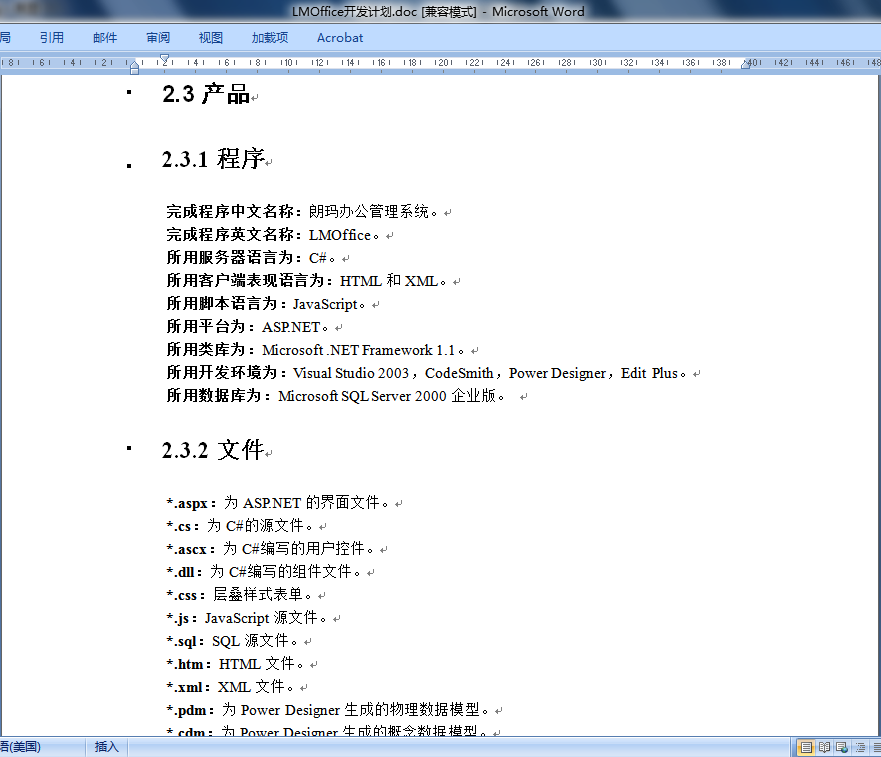
Task: Open the Acrobat ribbon tab
Action: coord(340,38)
